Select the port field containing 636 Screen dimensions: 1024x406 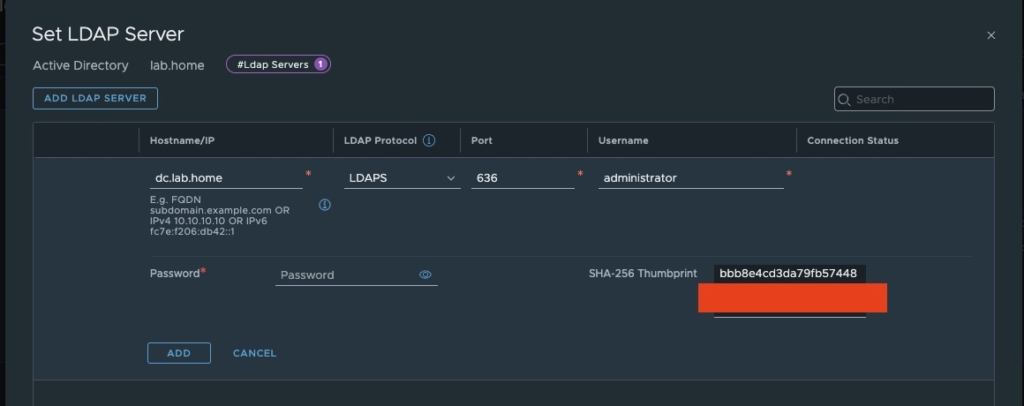pyautogui.click(x=520, y=178)
